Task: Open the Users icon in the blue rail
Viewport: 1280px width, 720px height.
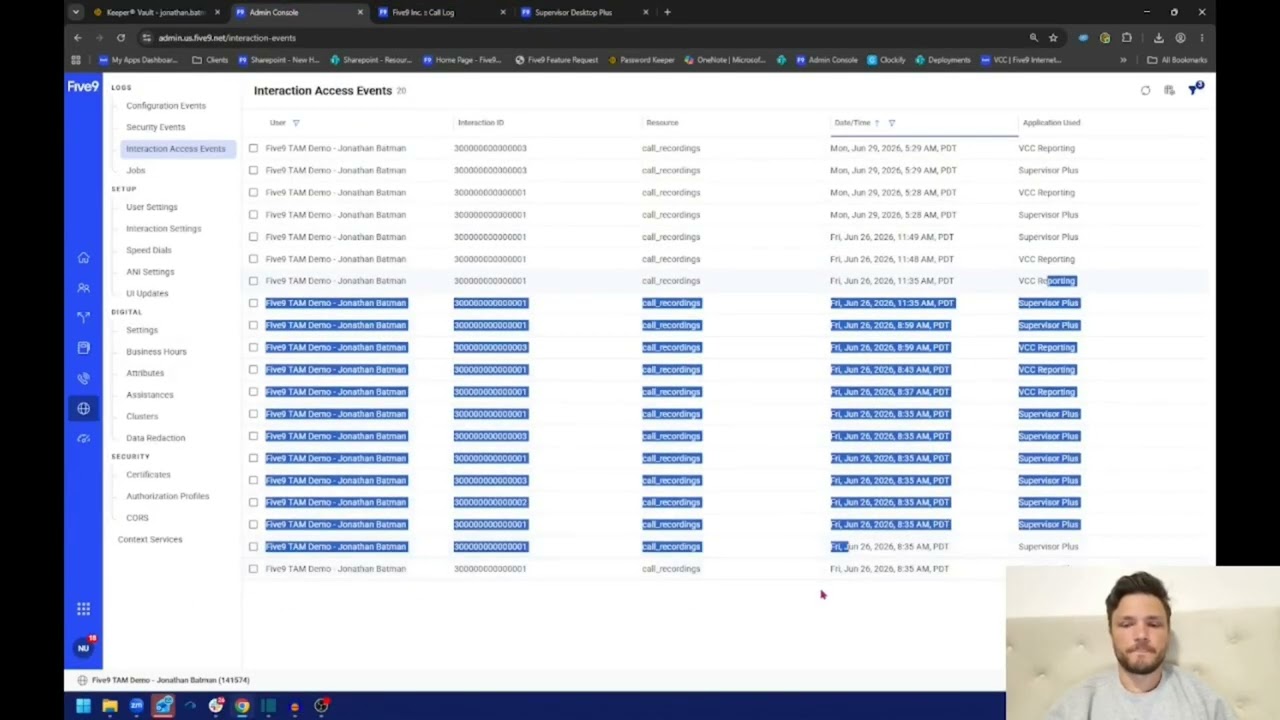Action: (x=83, y=288)
